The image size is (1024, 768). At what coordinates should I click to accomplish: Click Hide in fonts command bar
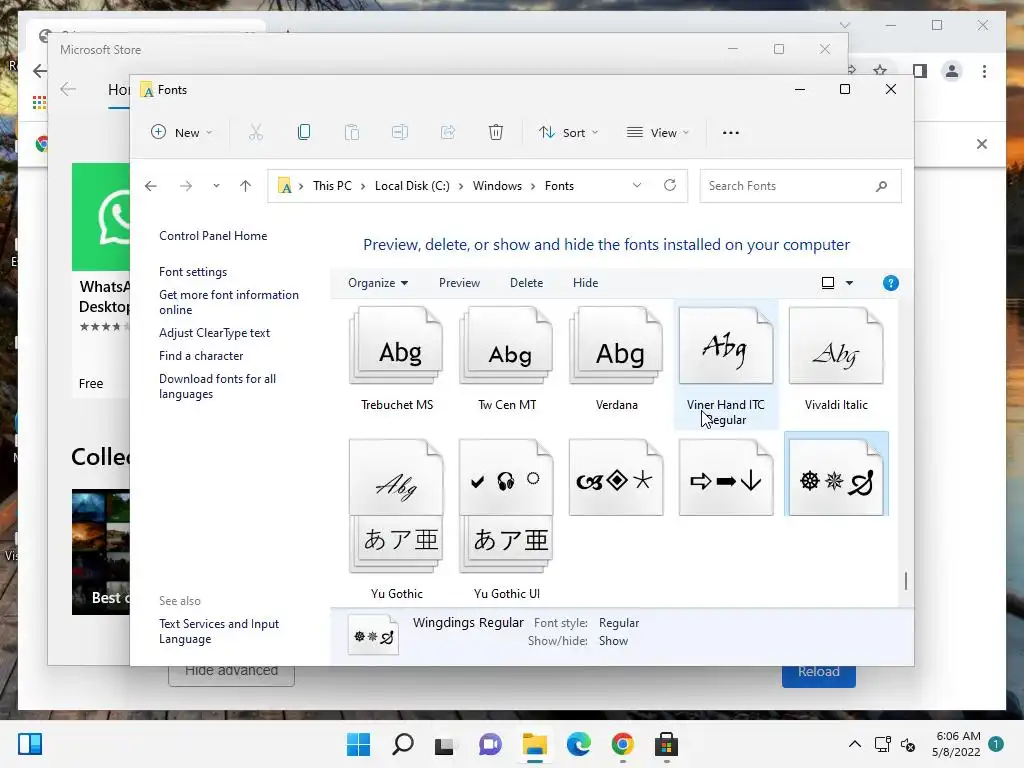point(585,283)
